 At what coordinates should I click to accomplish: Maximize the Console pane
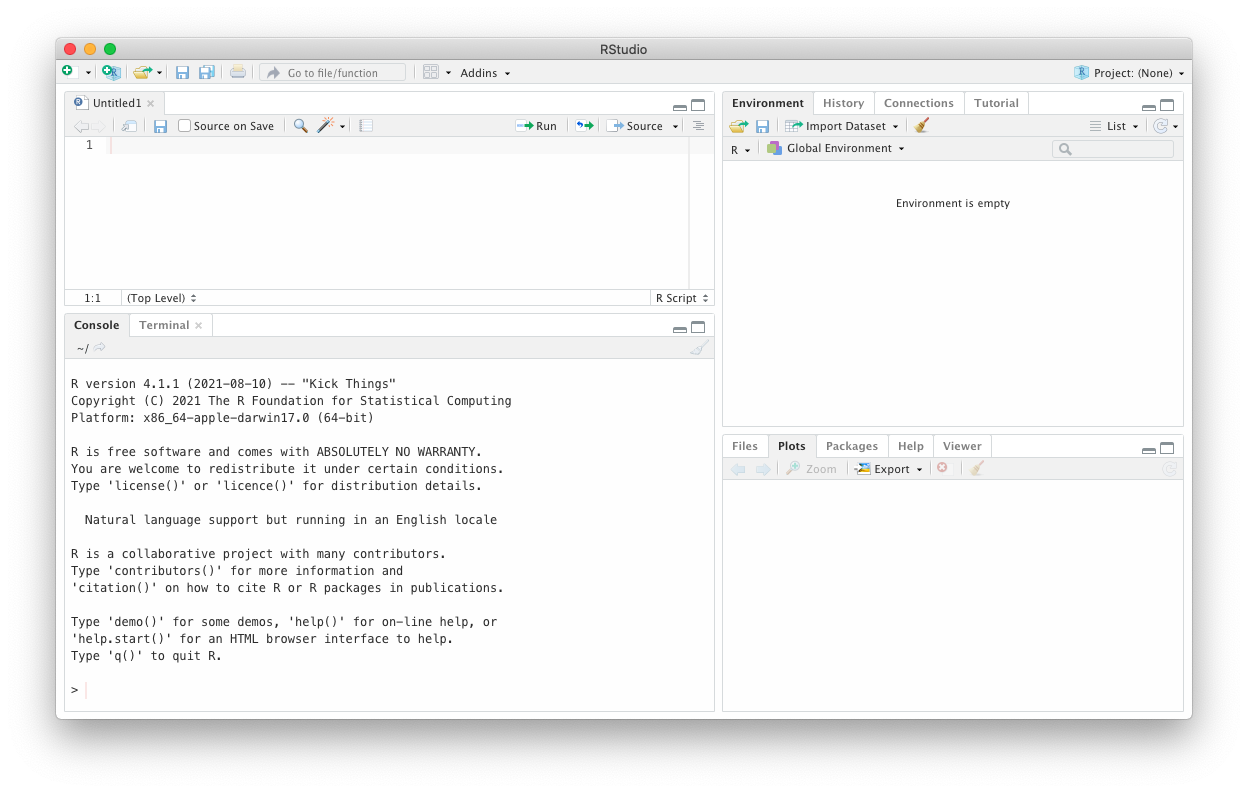tap(698, 327)
